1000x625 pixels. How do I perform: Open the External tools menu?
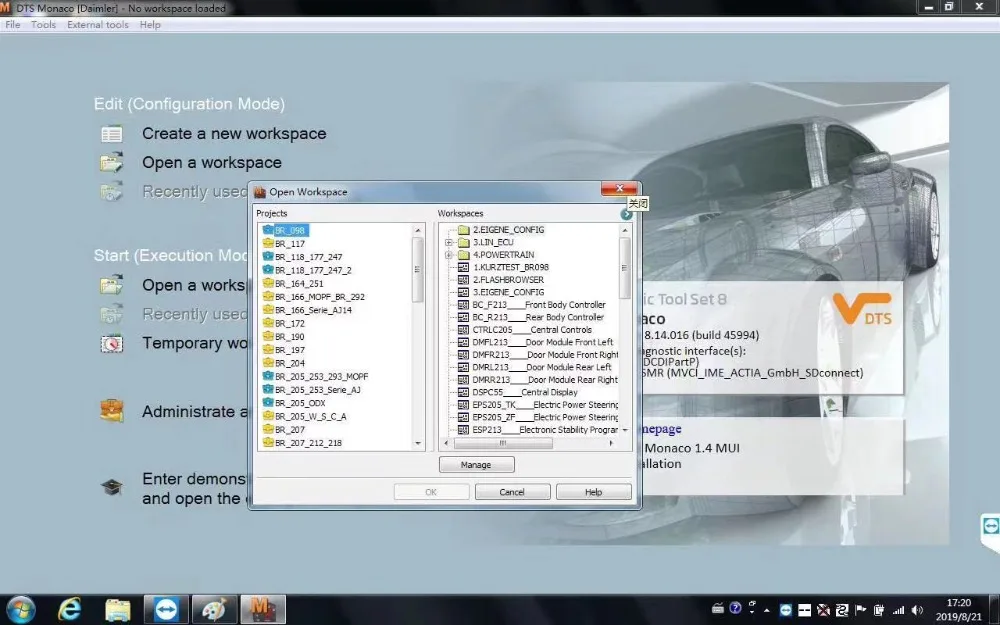[x=98, y=25]
